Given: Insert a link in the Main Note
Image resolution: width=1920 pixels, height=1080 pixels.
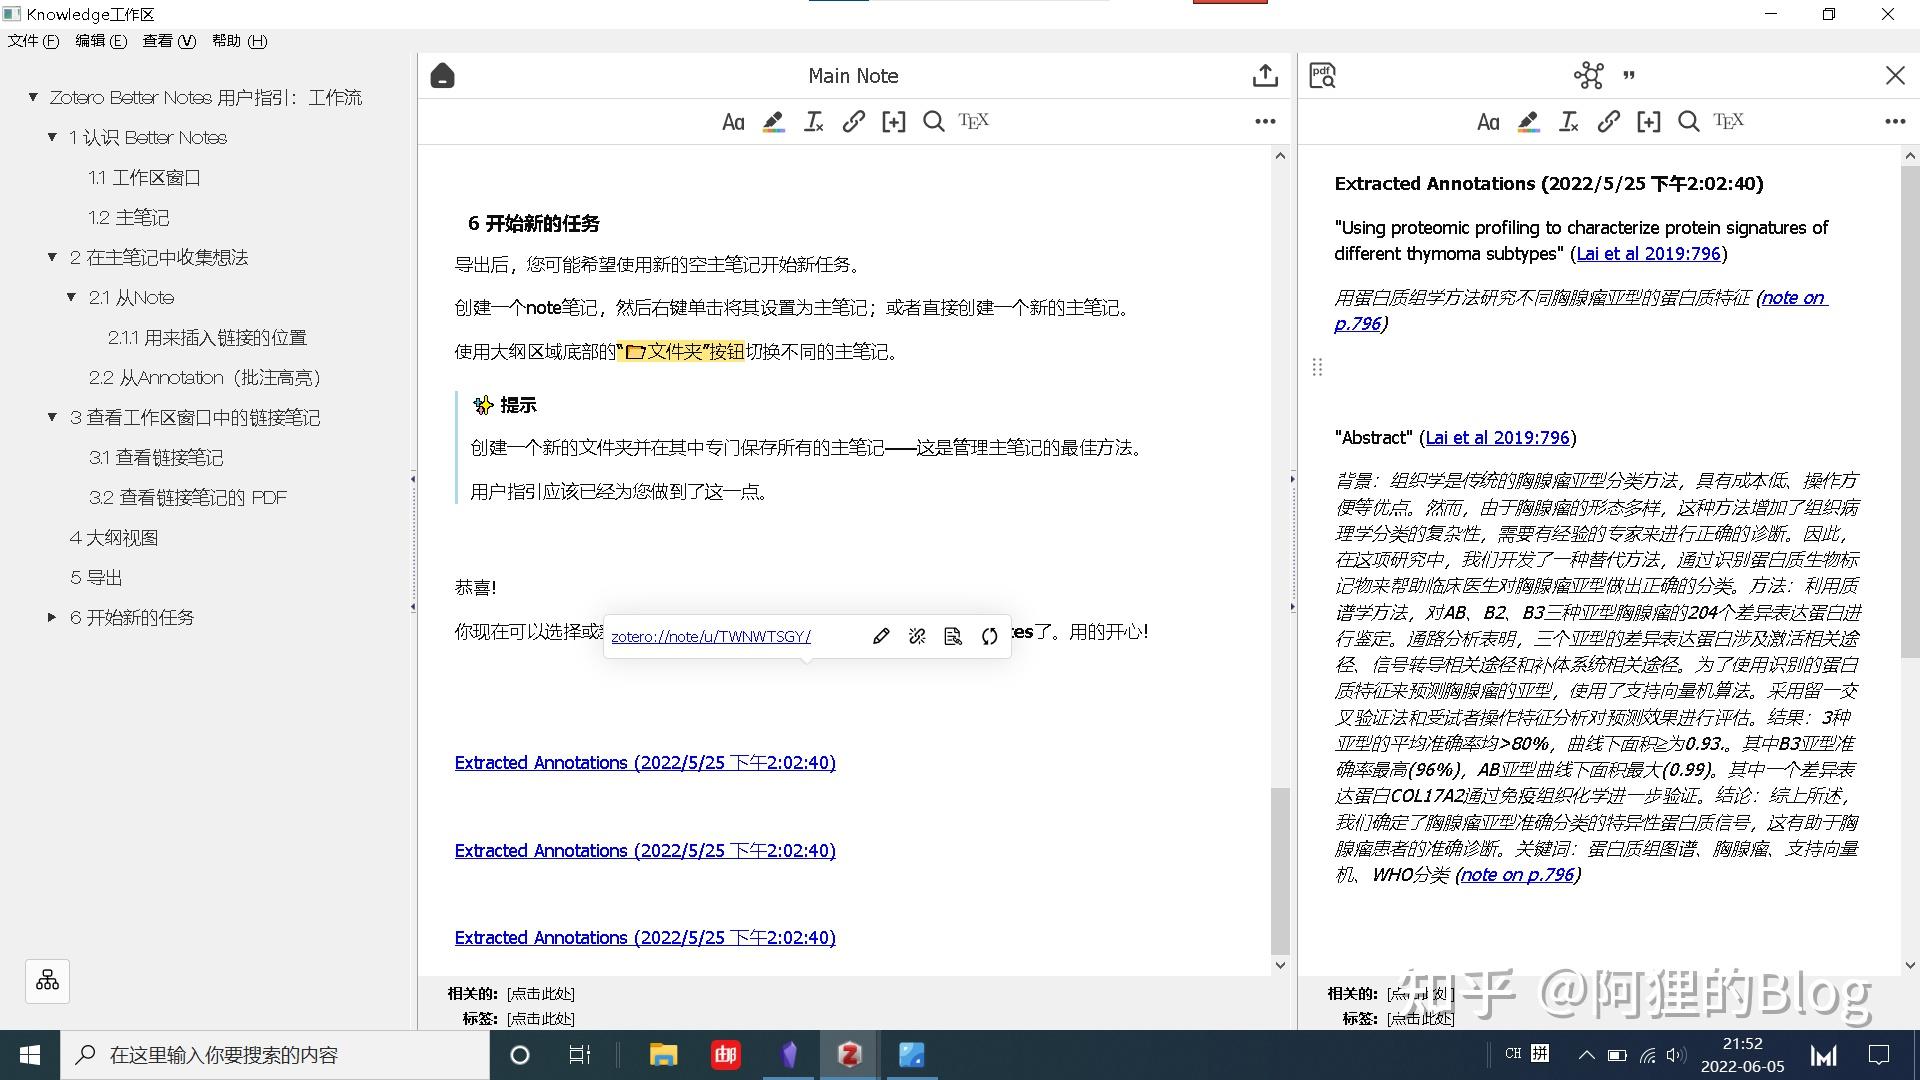Looking at the screenshot, I should pos(853,121).
